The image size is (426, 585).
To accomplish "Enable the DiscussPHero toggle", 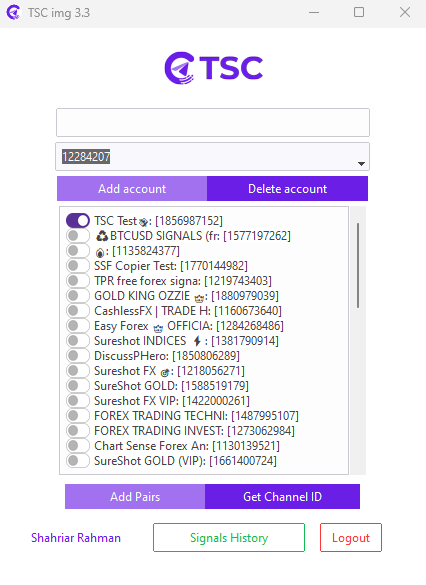I will coord(78,355).
